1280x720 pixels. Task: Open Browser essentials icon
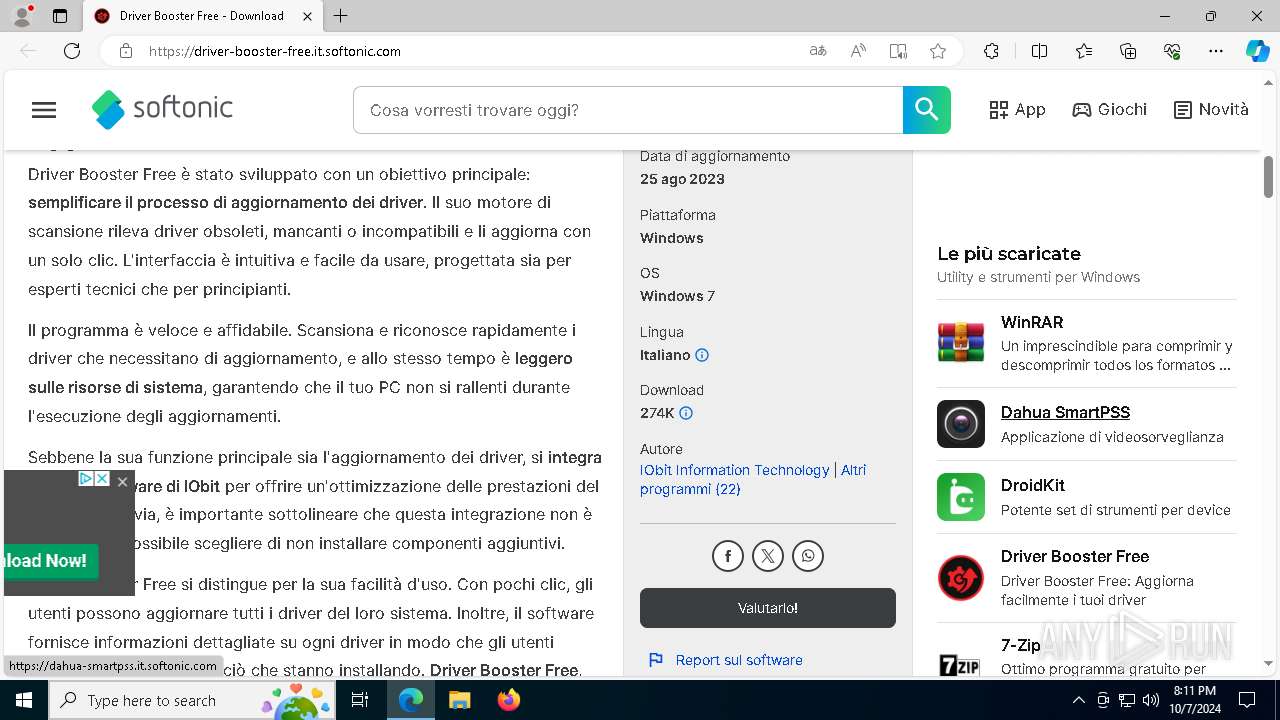pyautogui.click(x=1172, y=51)
